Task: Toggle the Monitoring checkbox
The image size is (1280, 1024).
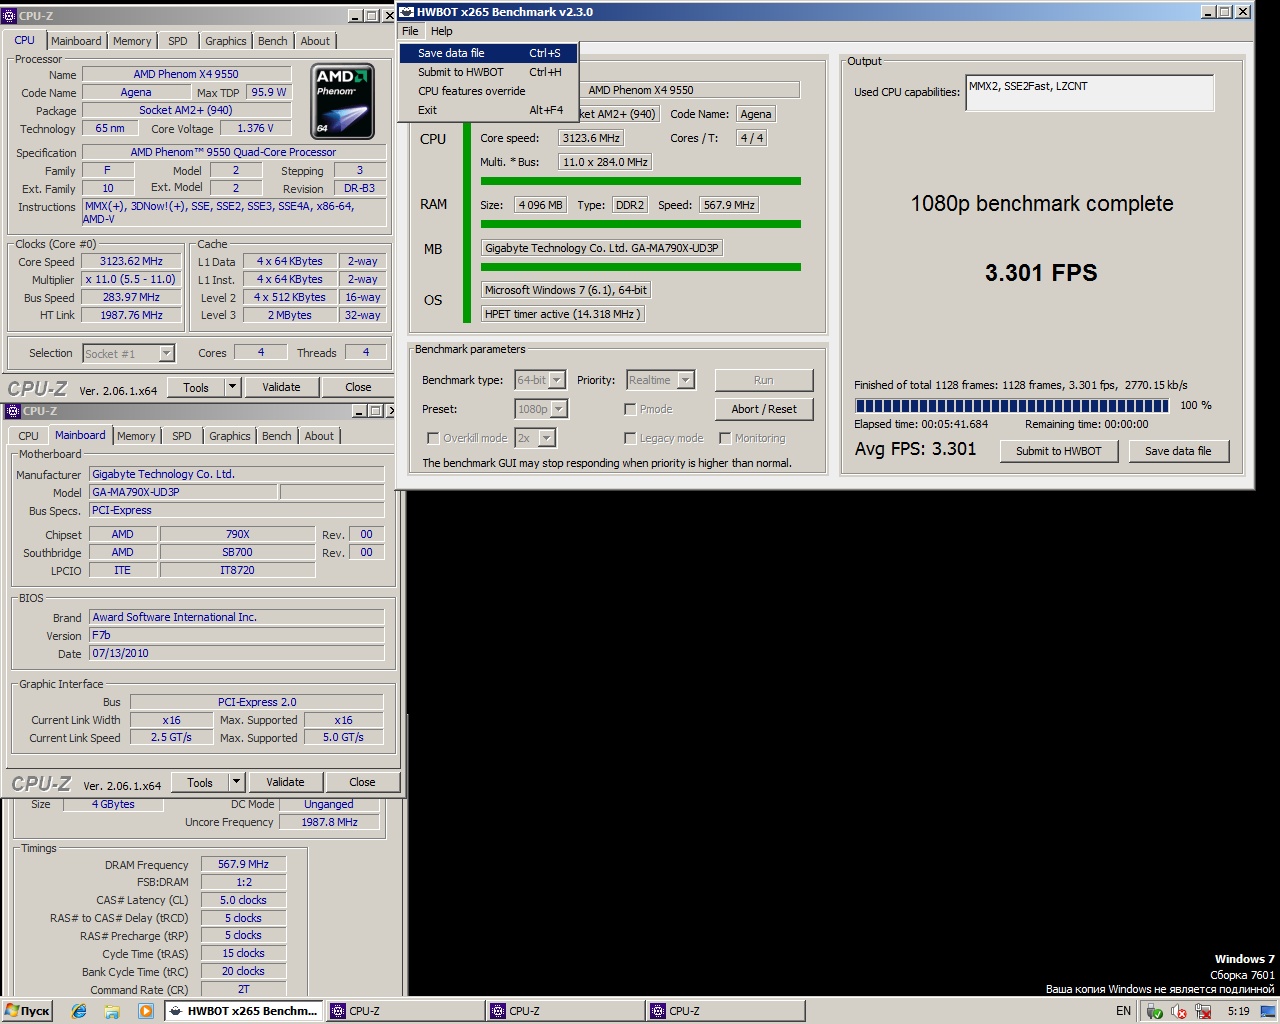Action: click(725, 438)
